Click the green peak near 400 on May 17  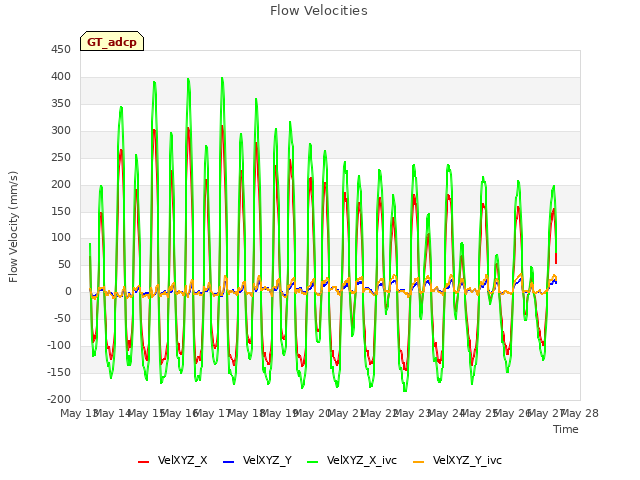[222, 78]
